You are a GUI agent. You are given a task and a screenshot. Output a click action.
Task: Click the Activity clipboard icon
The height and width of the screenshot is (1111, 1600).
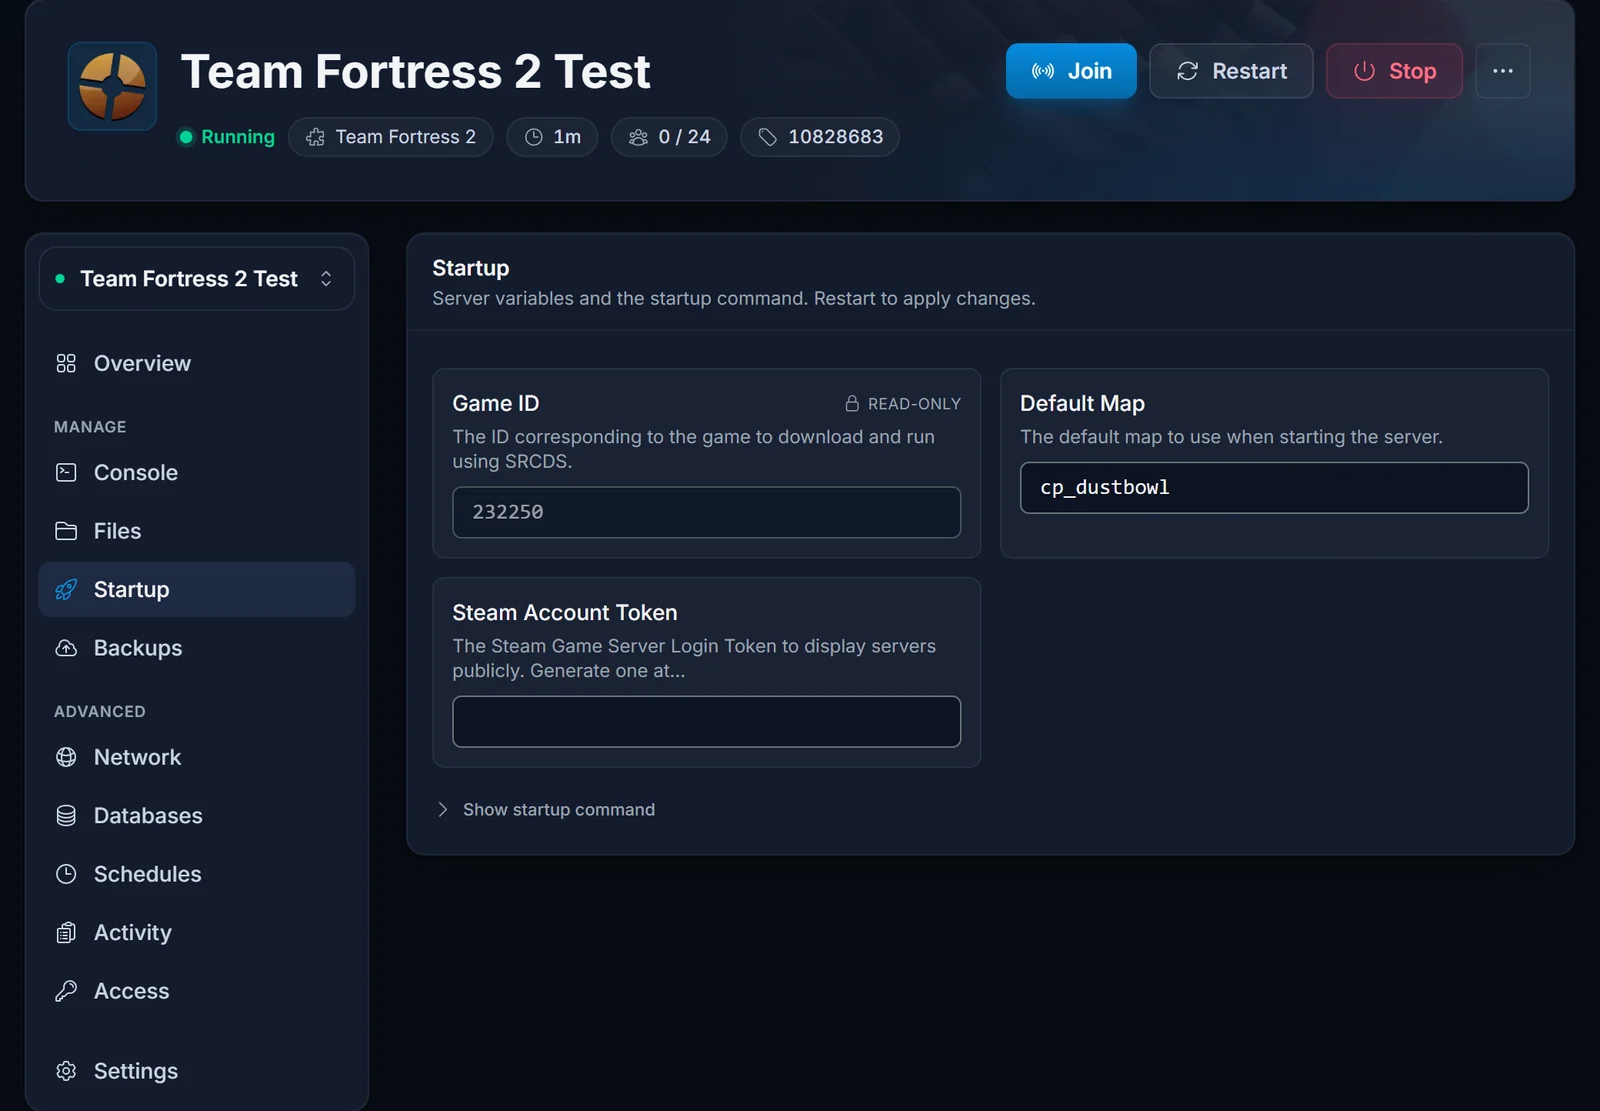[66, 932]
